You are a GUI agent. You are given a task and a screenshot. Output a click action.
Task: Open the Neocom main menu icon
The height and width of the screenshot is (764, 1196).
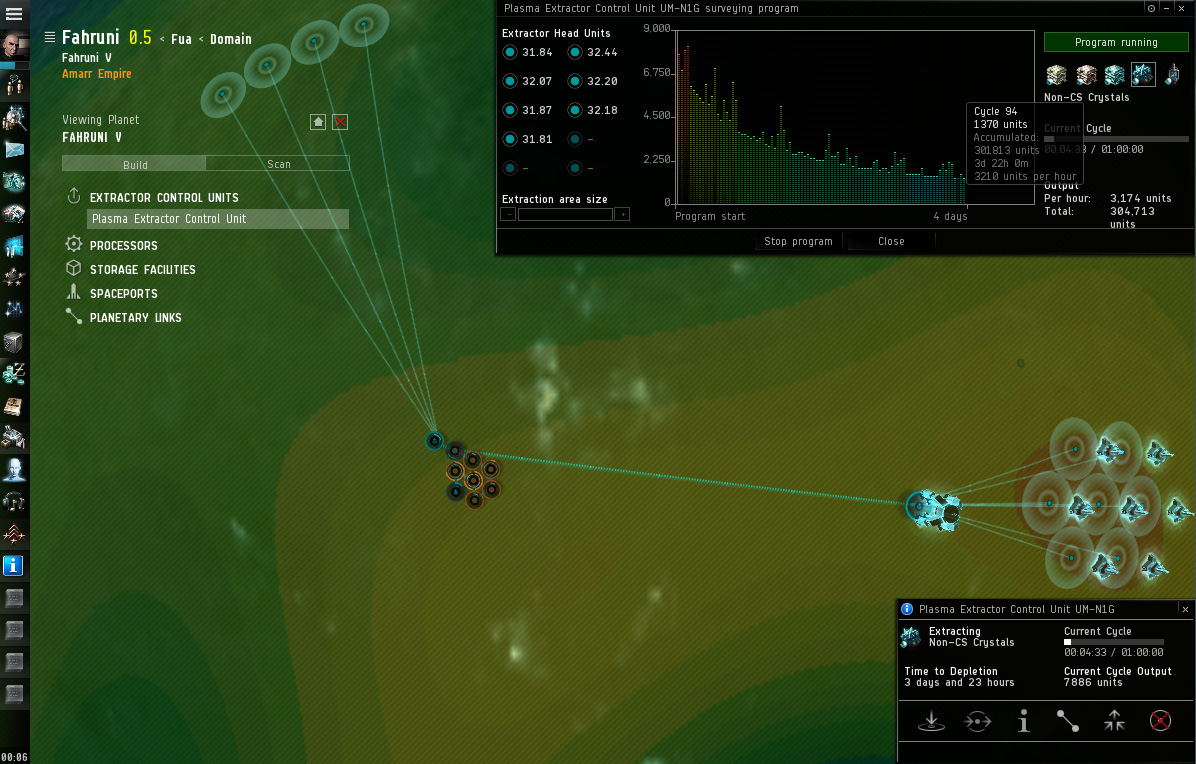(14, 14)
